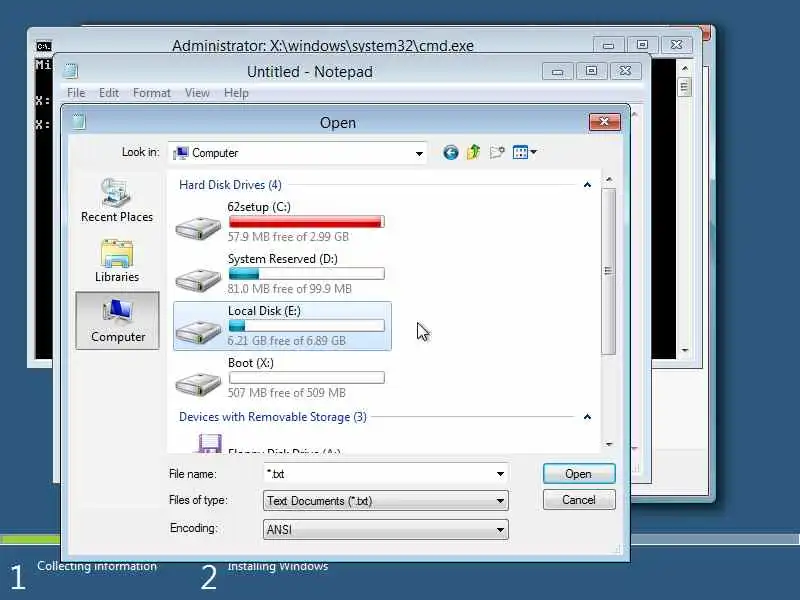Go up one level with the folder-up icon
Viewport: 800px width, 600px height.
[x=473, y=152]
